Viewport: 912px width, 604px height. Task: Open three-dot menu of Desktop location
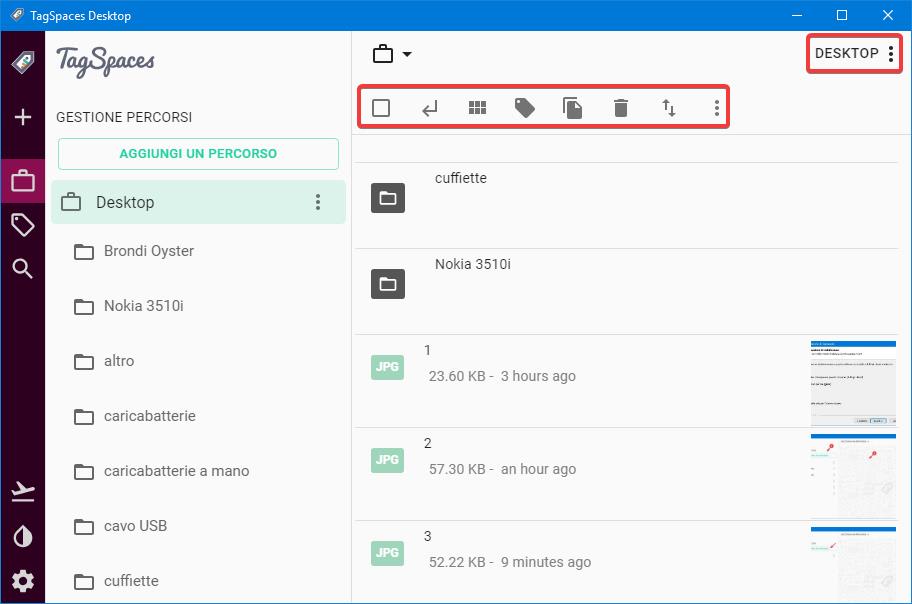[318, 202]
